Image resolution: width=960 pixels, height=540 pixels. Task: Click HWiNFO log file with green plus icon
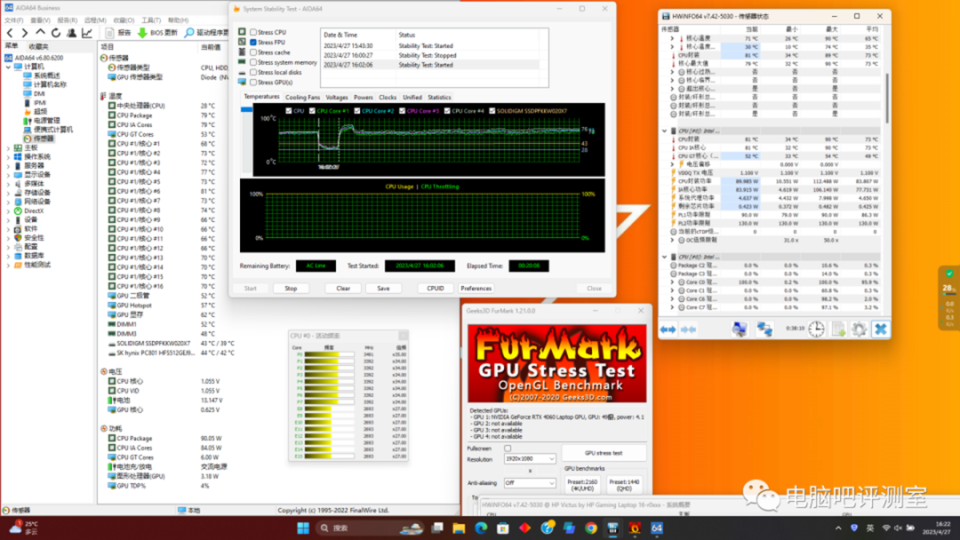[838, 329]
